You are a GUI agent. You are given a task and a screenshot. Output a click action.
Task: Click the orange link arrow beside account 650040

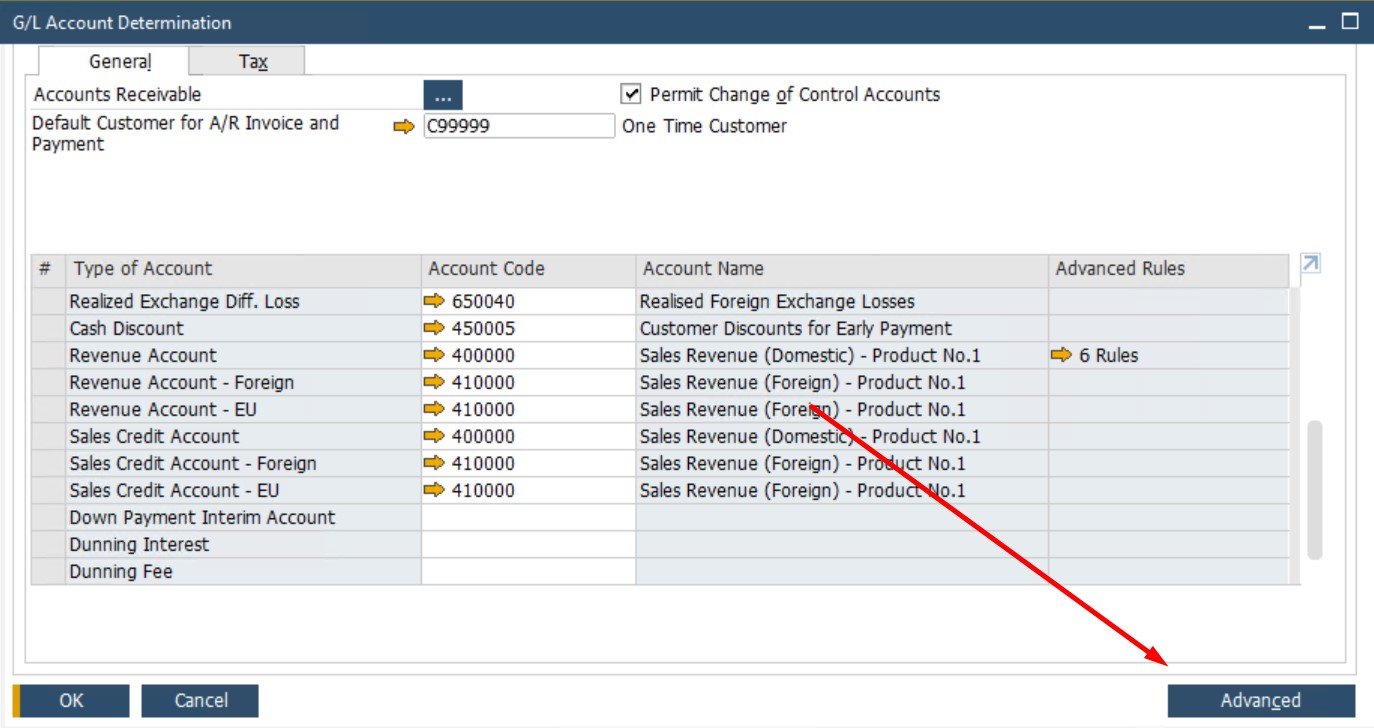(x=434, y=300)
